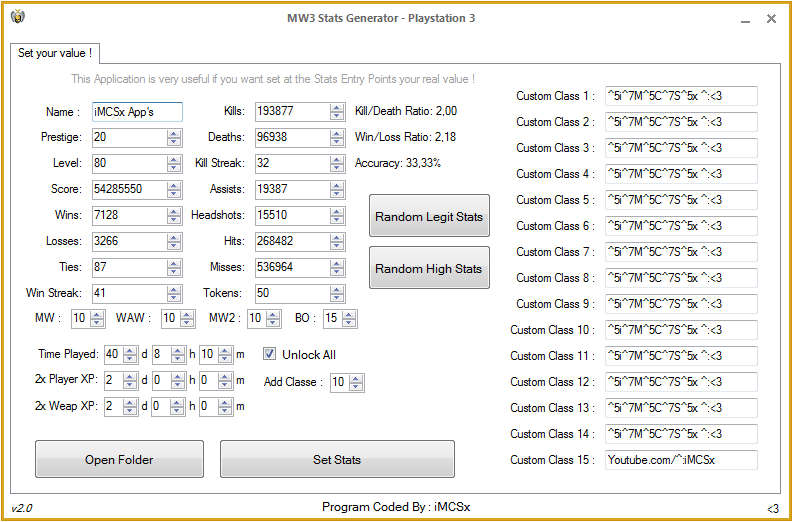Click the bee app icon in title bar
793x522 pixels.
pyautogui.click(x=18, y=17)
